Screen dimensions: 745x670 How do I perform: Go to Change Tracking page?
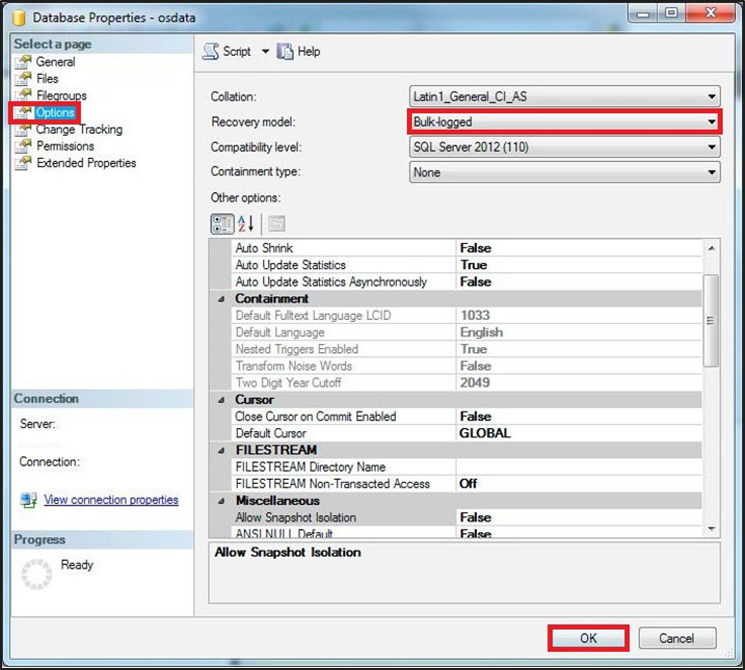pos(79,129)
